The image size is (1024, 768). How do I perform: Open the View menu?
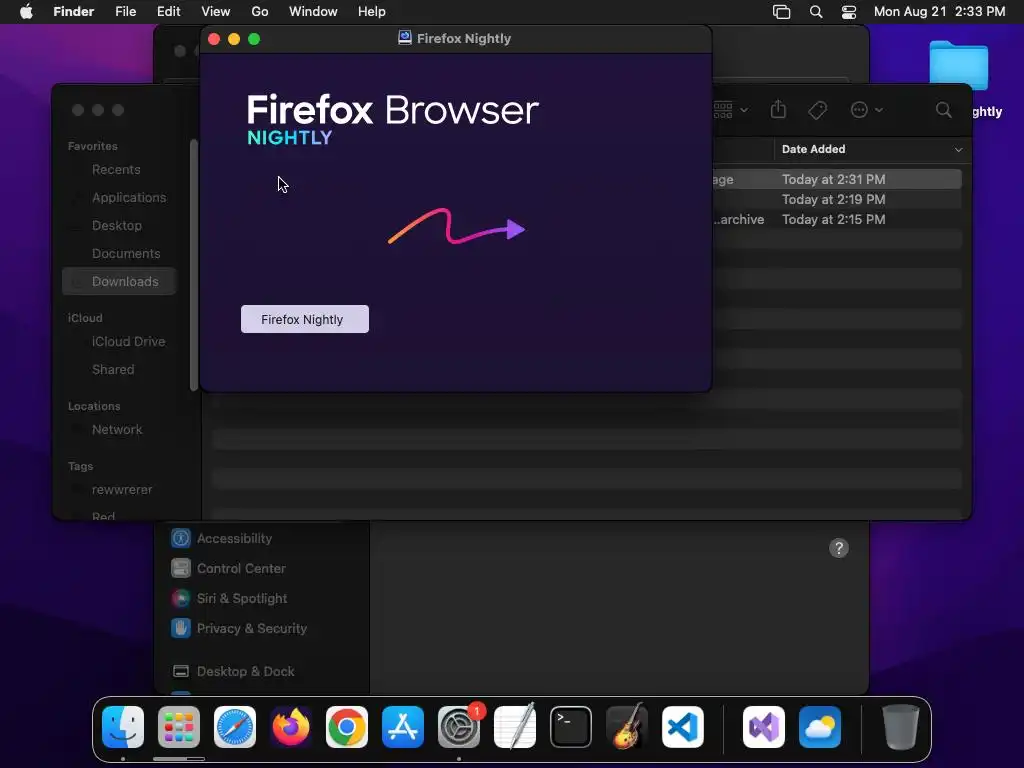pyautogui.click(x=216, y=12)
